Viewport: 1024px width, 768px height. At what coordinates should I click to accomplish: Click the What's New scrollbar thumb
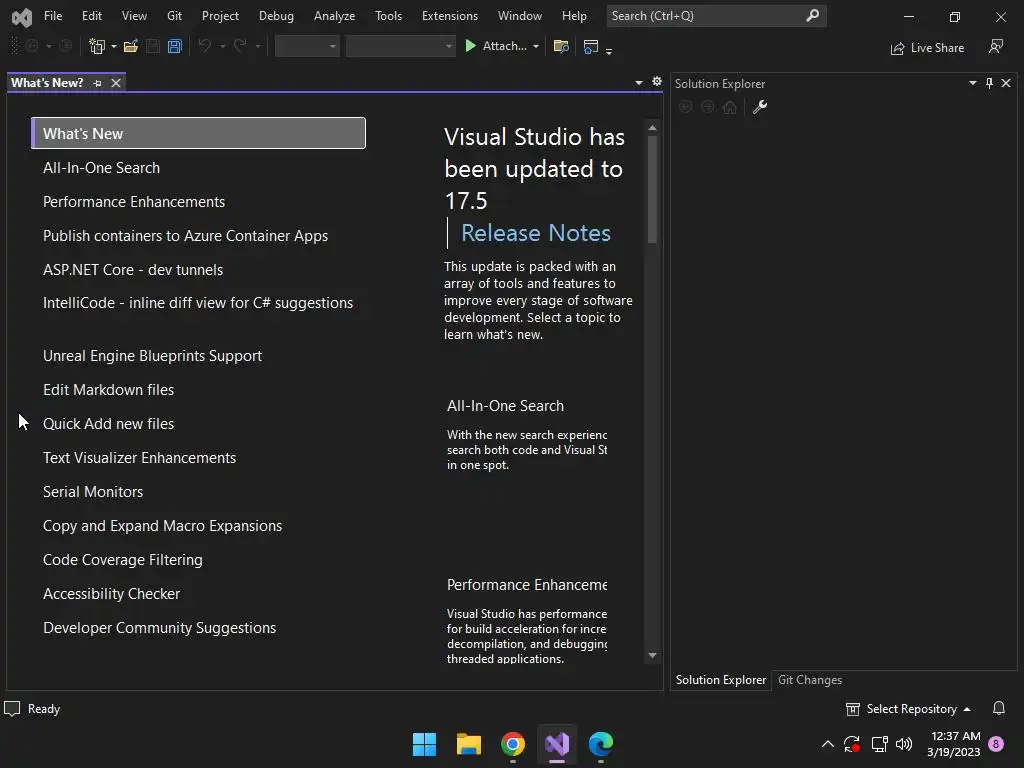(x=652, y=189)
